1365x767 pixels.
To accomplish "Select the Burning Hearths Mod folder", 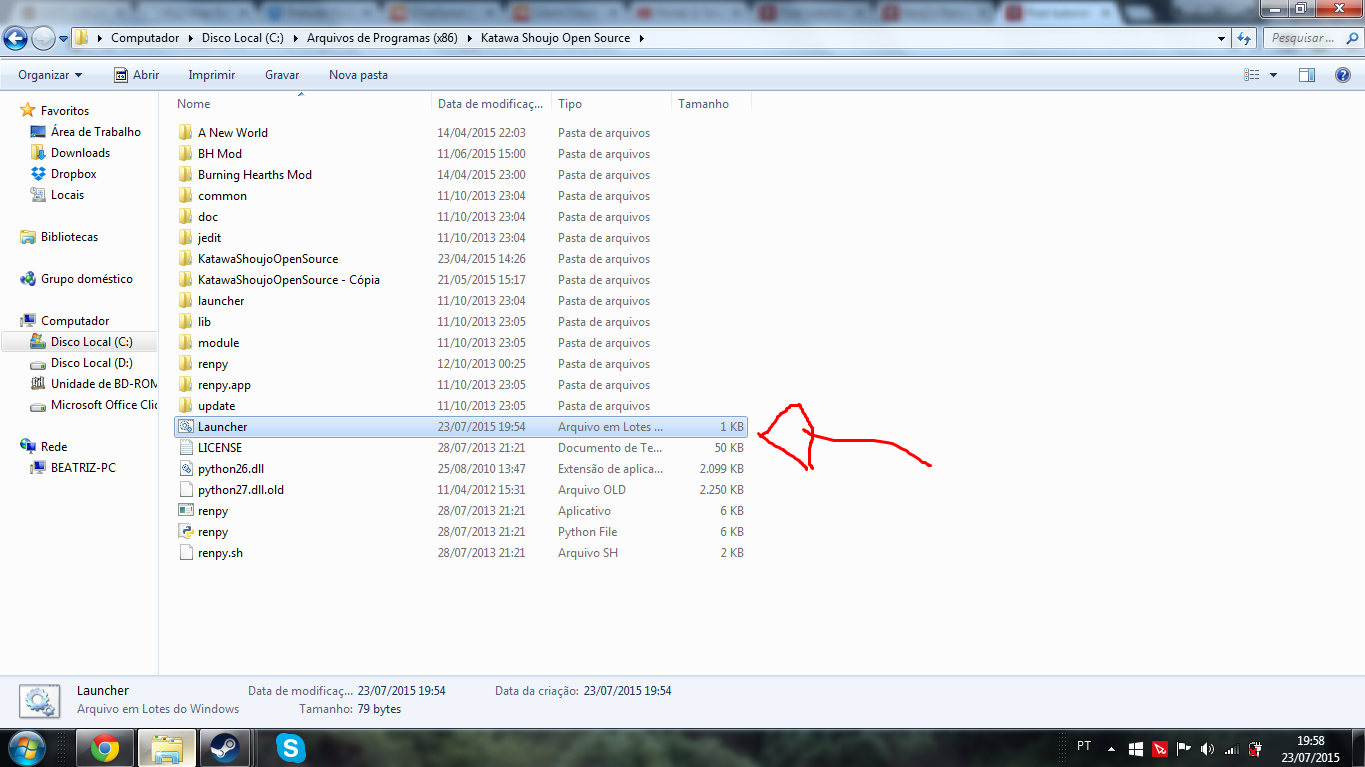I will (x=255, y=174).
